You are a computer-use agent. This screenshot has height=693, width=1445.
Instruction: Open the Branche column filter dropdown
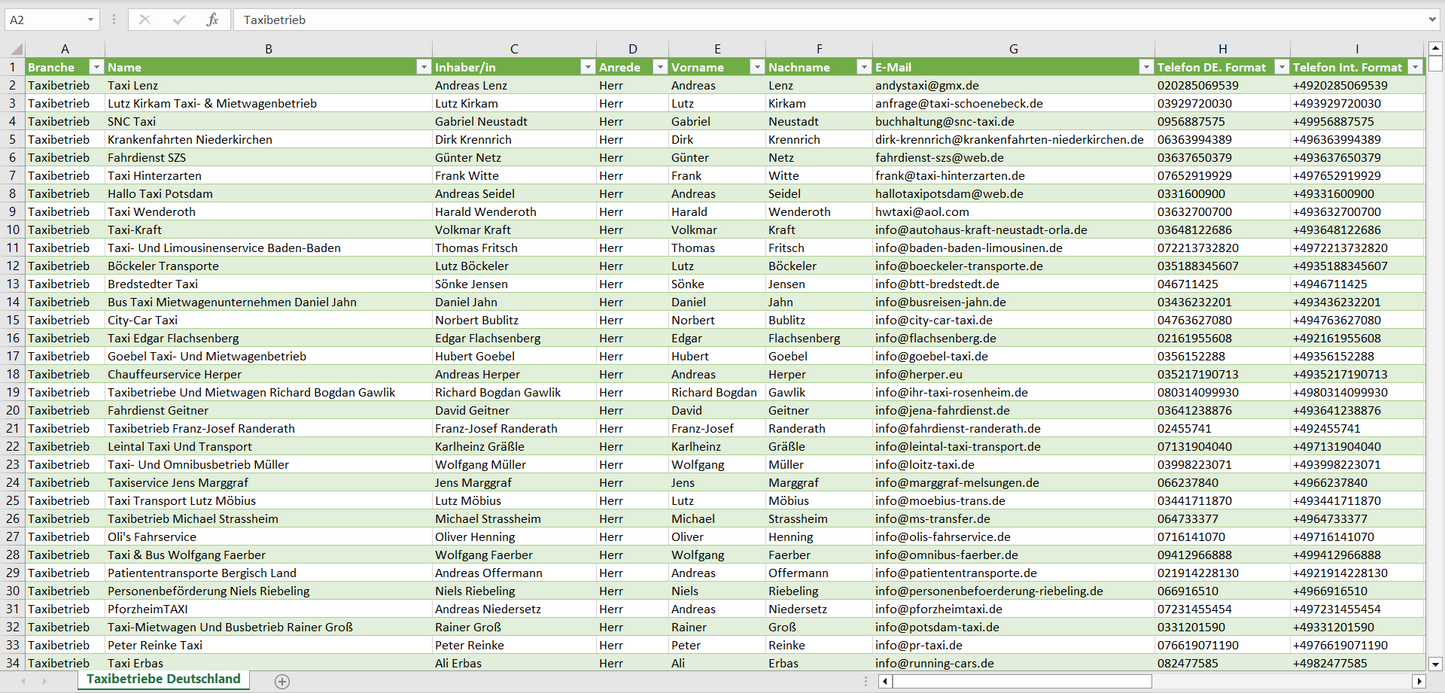[96, 67]
